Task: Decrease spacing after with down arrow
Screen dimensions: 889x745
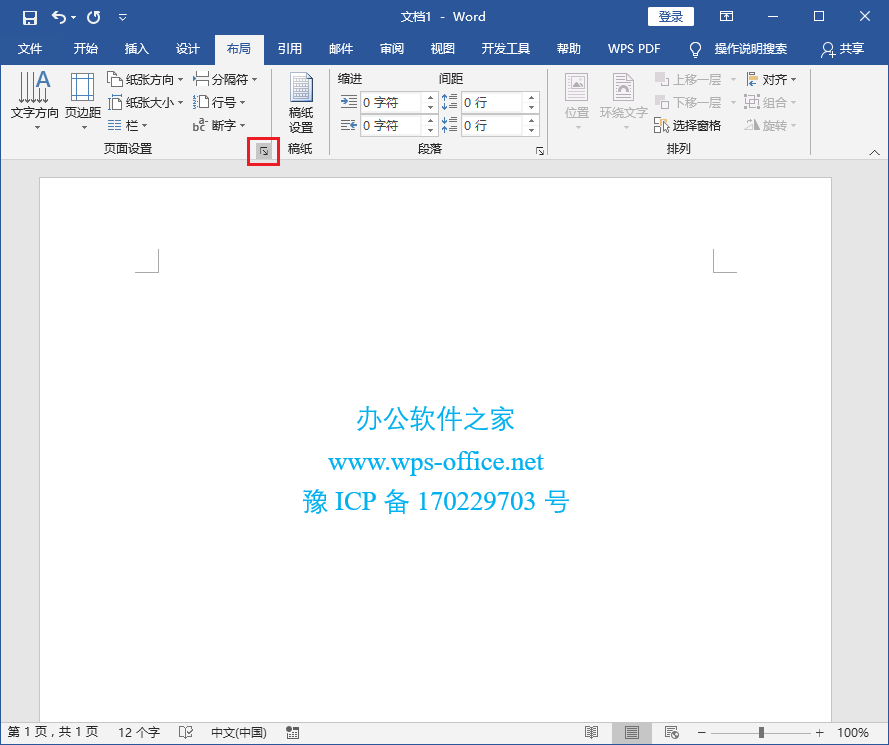Action: 531,130
